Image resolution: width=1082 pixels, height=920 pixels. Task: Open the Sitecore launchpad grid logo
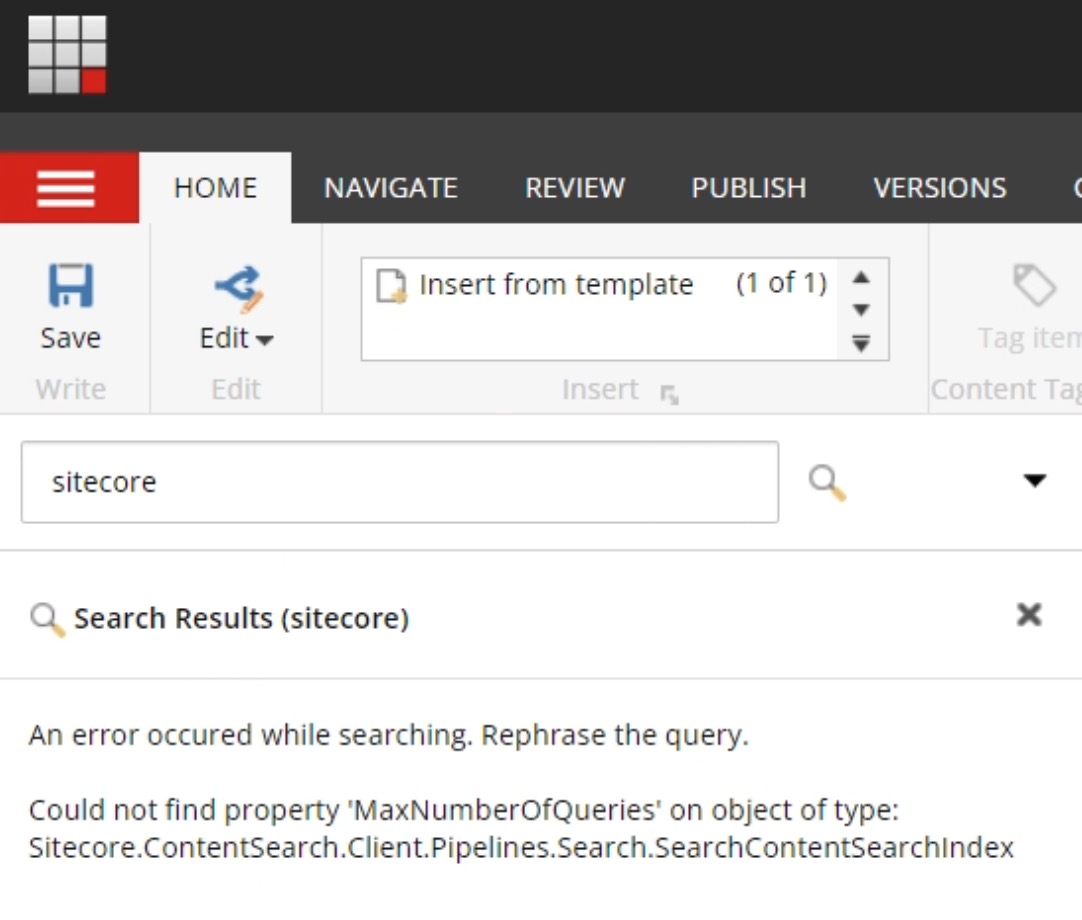click(x=67, y=55)
